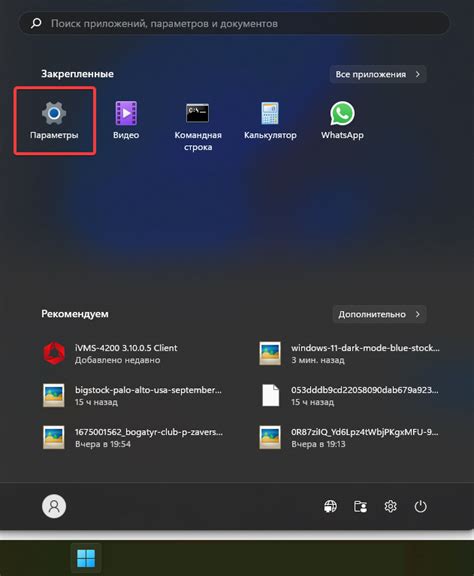Open the user account avatar

point(54,506)
